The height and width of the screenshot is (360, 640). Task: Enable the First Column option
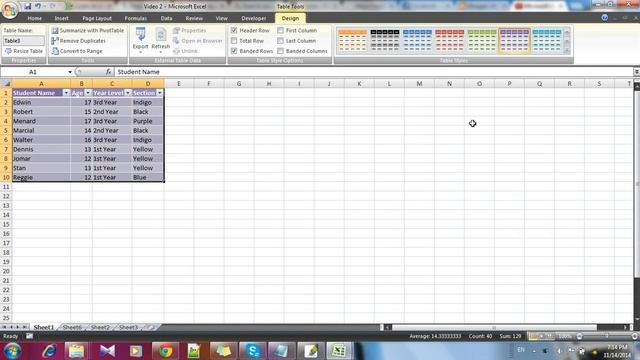pyautogui.click(x=280, y=31)
